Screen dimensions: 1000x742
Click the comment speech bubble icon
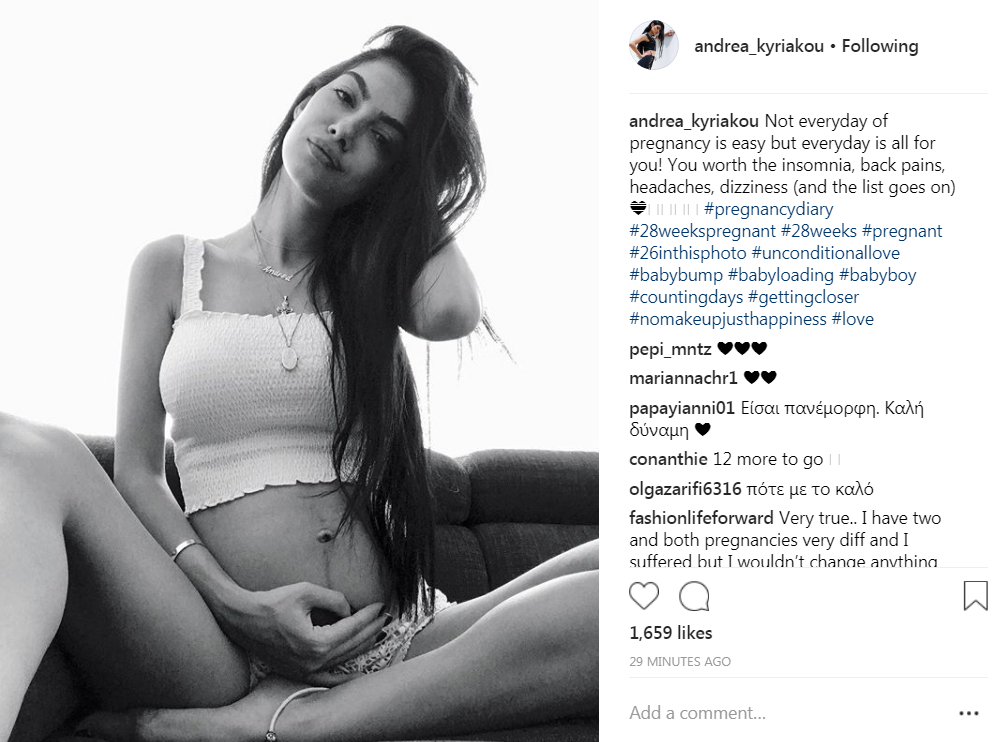[694, 597]
